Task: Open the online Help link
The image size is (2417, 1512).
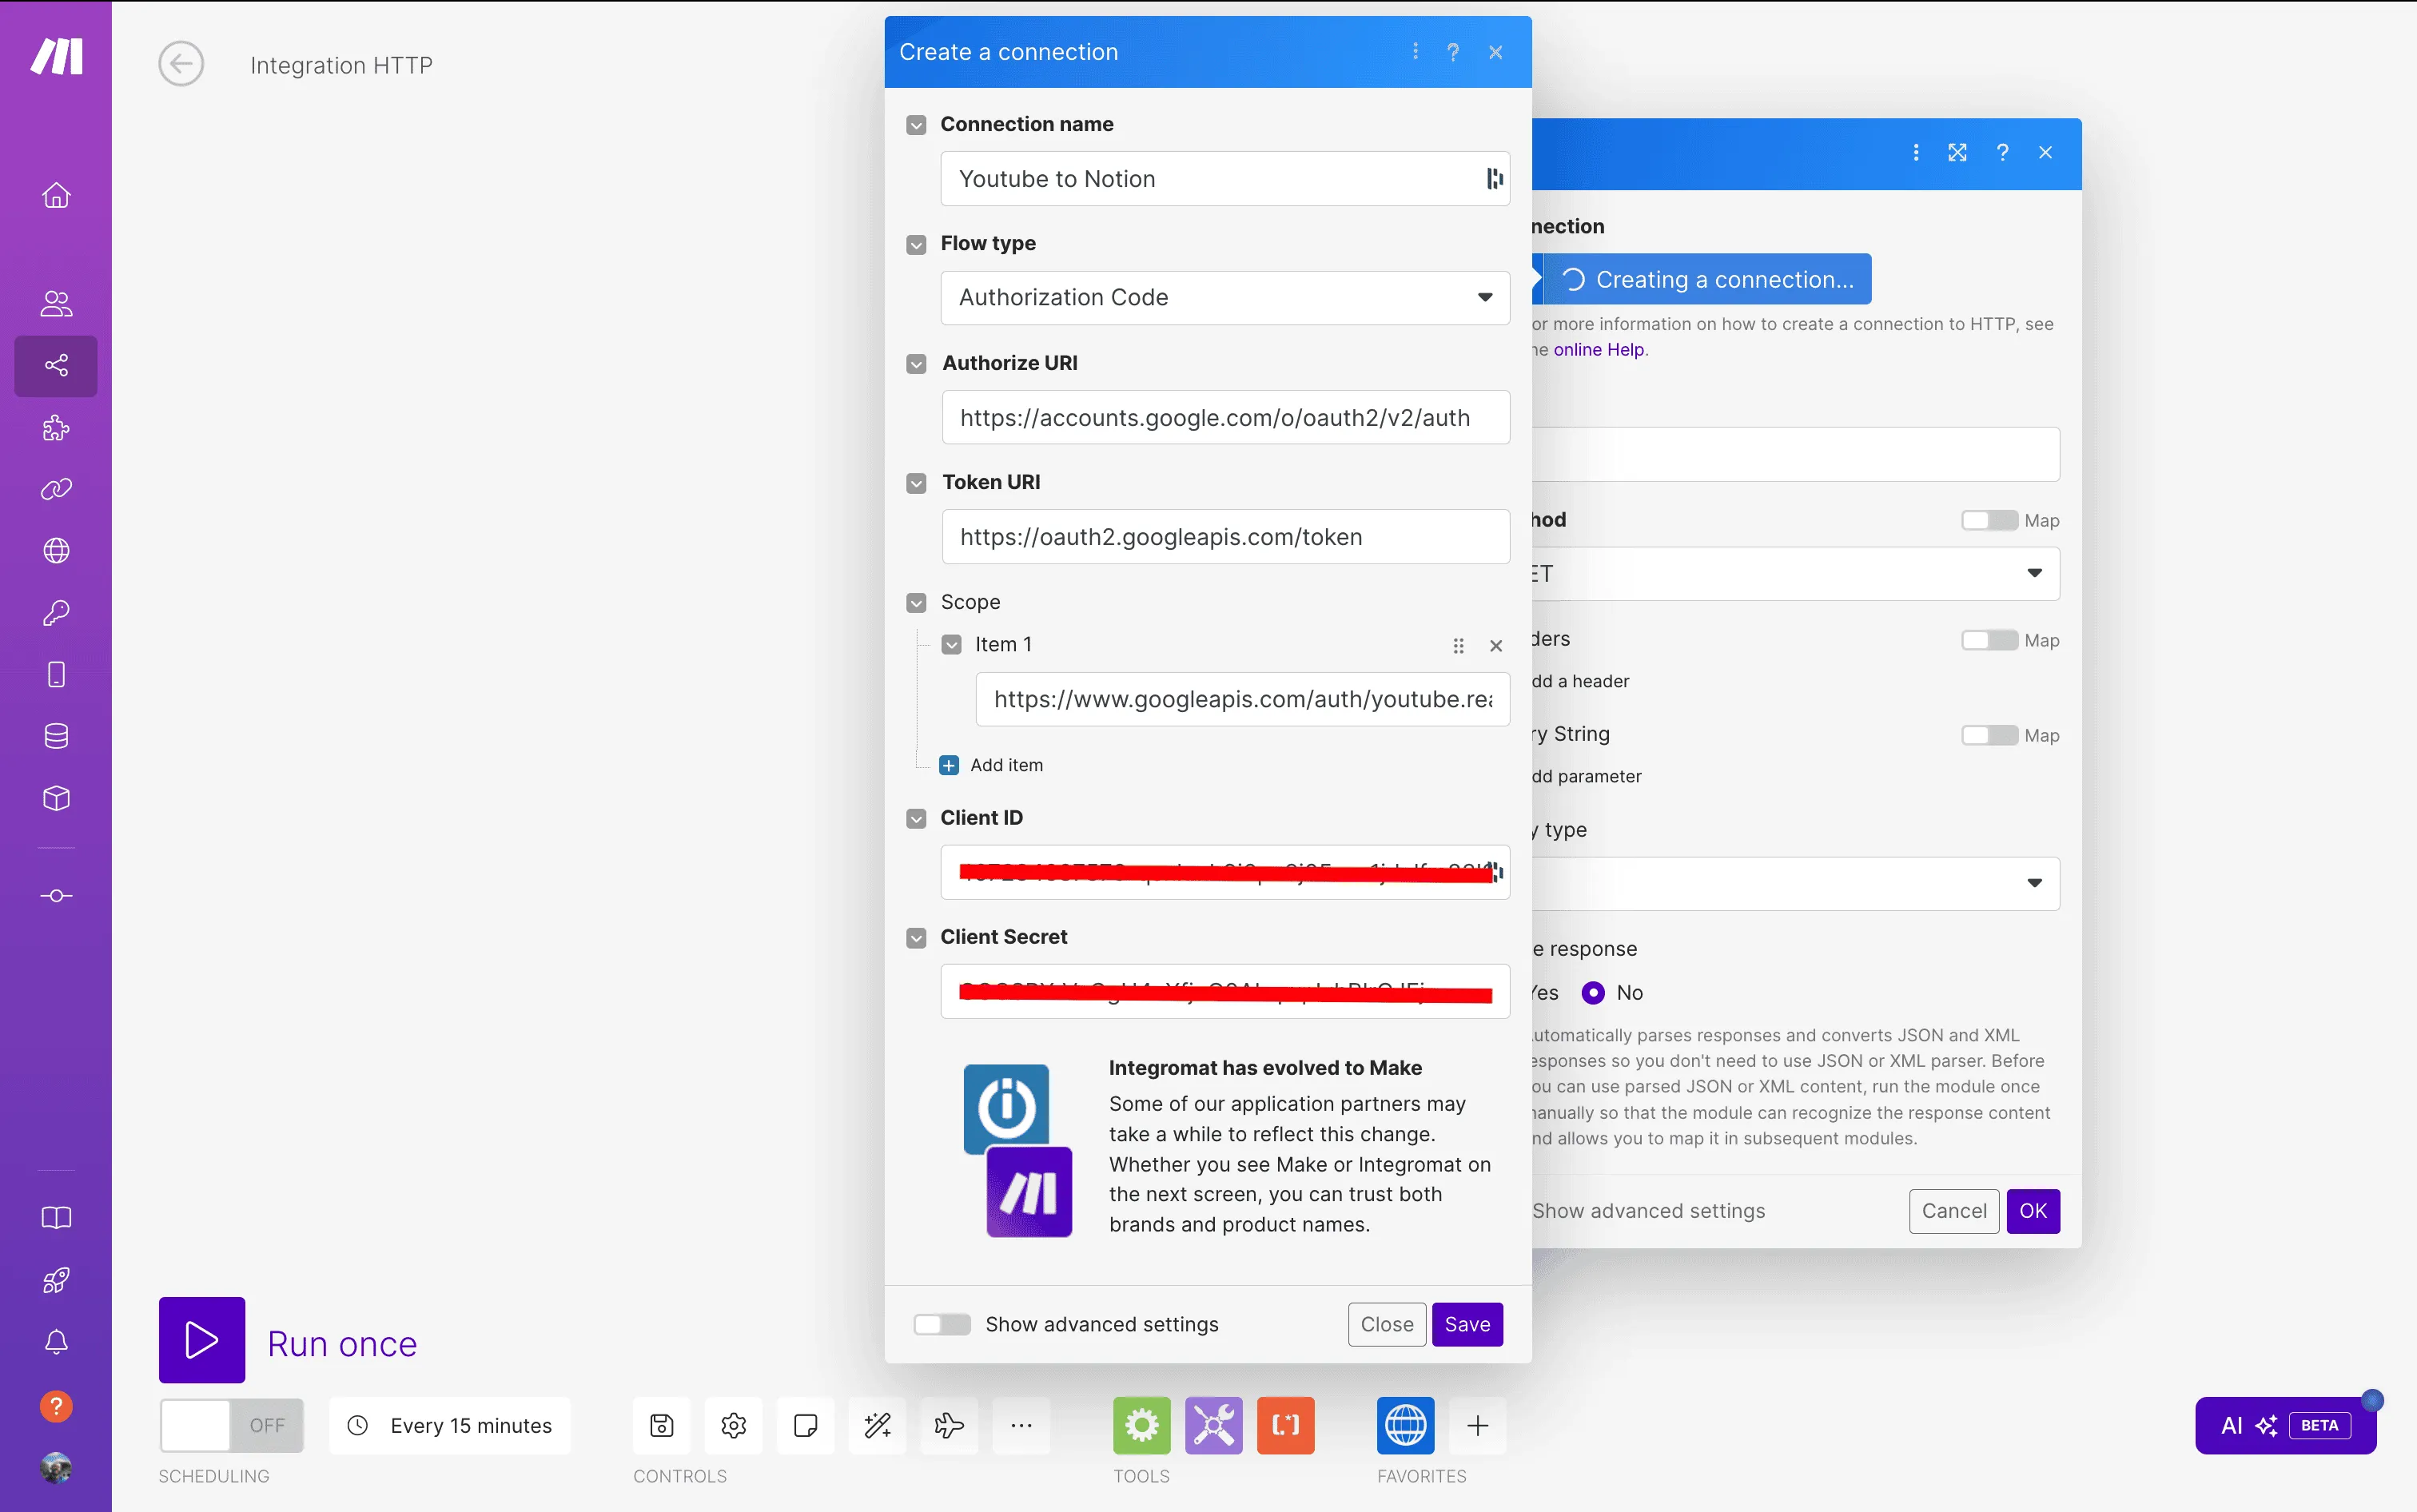Action: click(x=1598, y=350)
